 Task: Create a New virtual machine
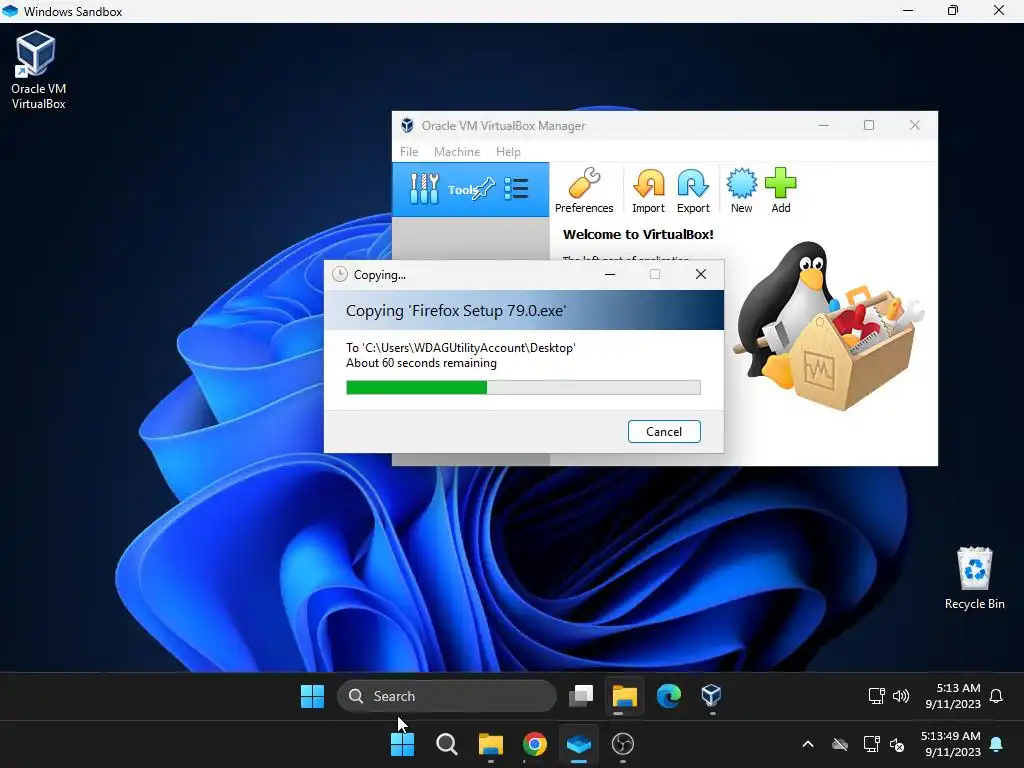click(741, 191)
